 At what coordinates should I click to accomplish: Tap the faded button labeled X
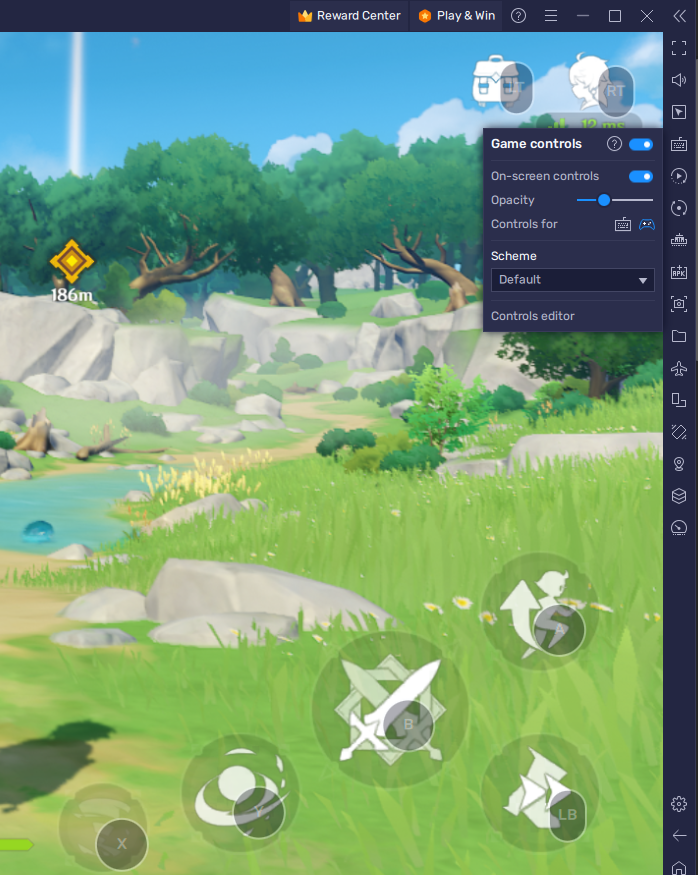pyautogui.click(x=104, y=827)
